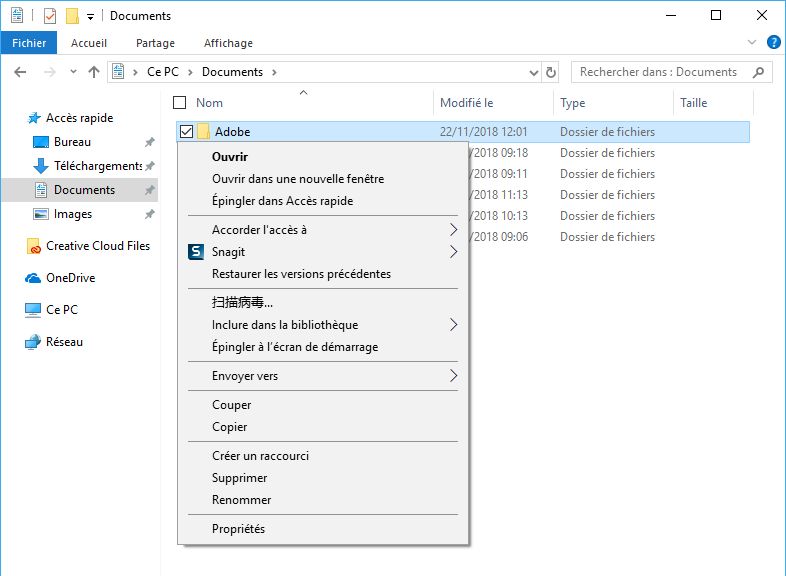Select the 扫描病毒... context menu entry
Viewport: 786px width, 576px height.
click(x=323, y=303)
